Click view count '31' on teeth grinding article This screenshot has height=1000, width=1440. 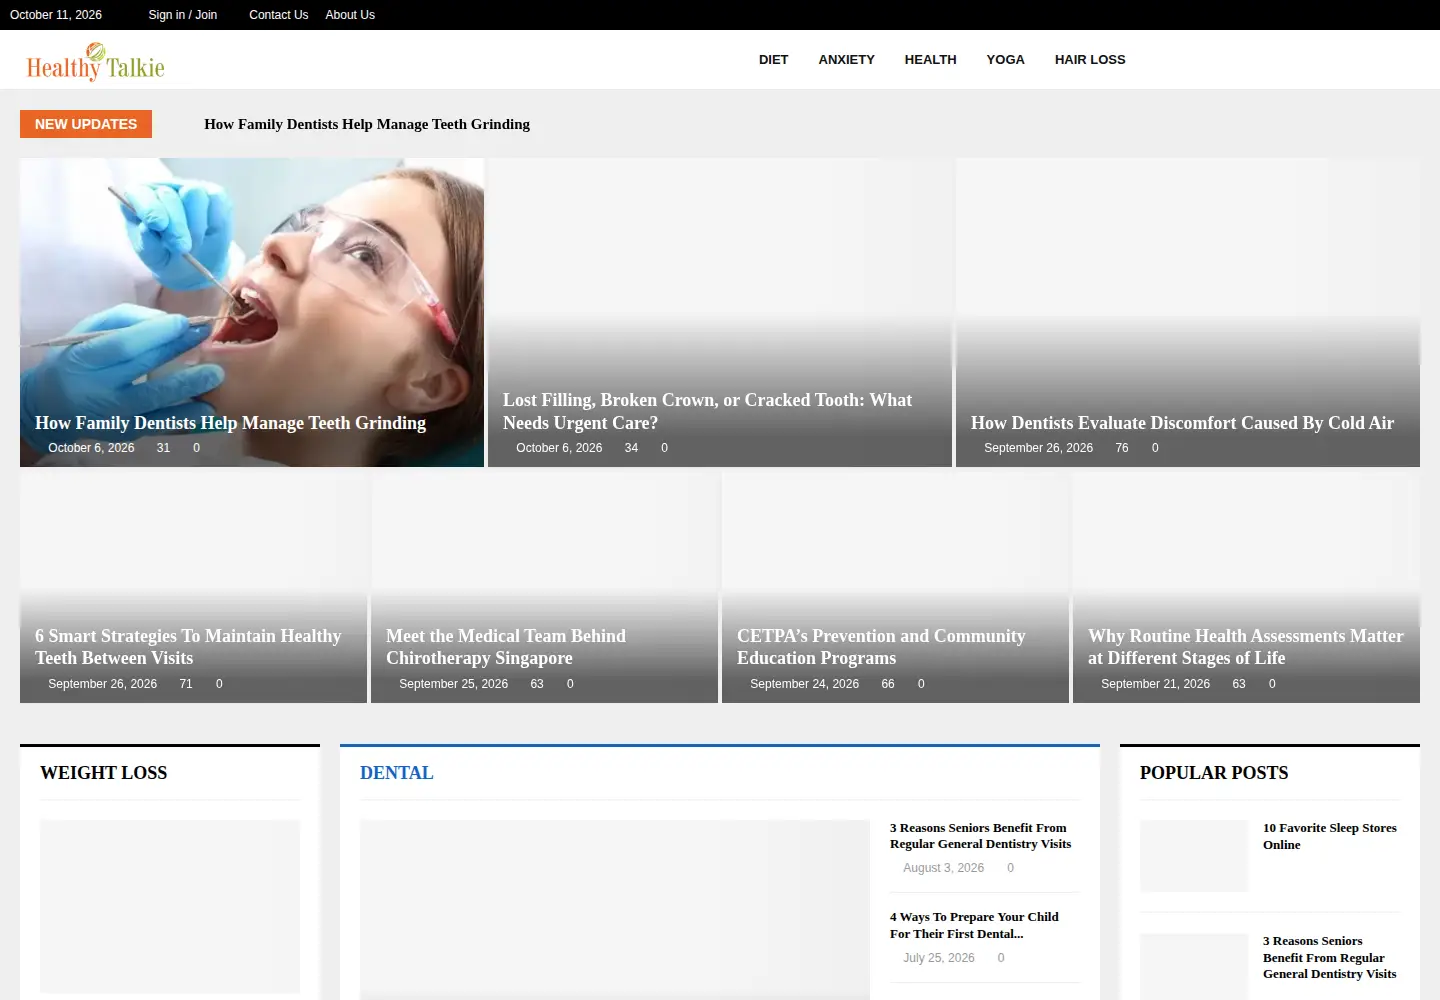163,448
